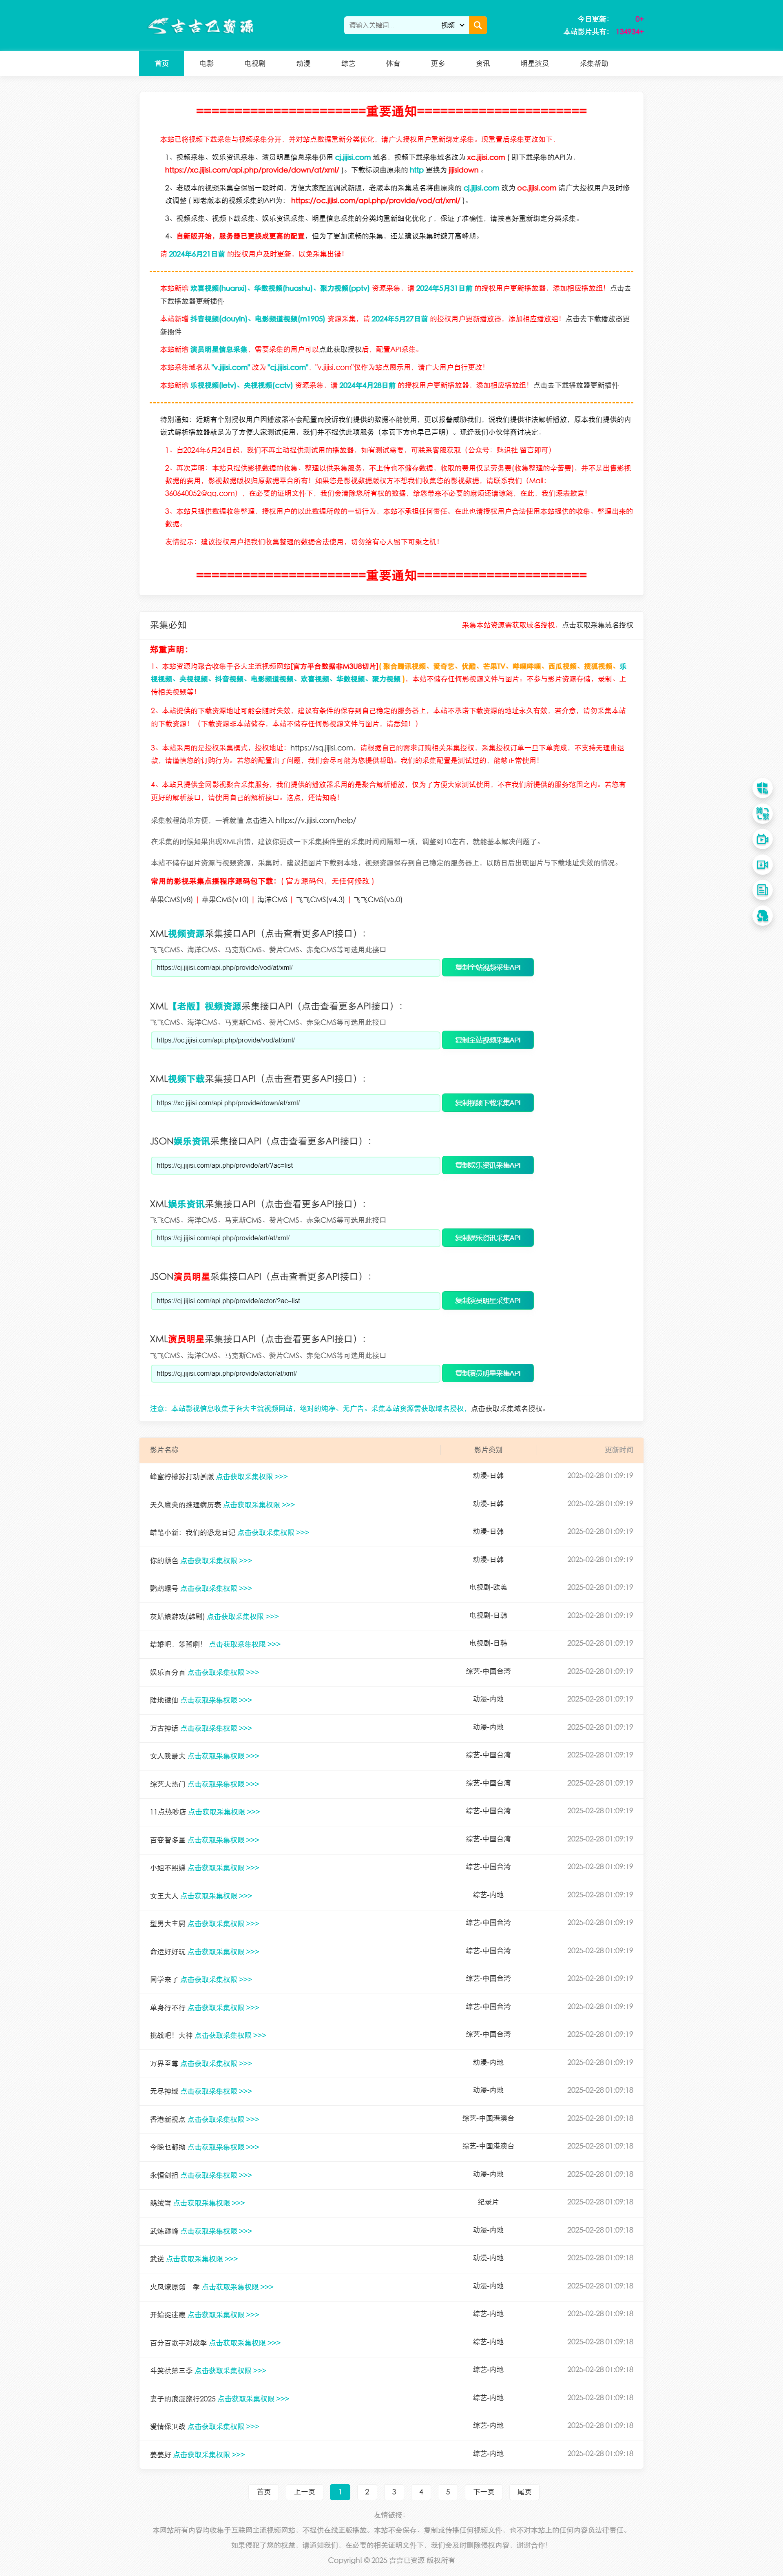The height and width of the screenshot is (2576, 783).
Task: Copy the XML 演员明星采集API (actor/at/xml)
Action: [488, 1373]
